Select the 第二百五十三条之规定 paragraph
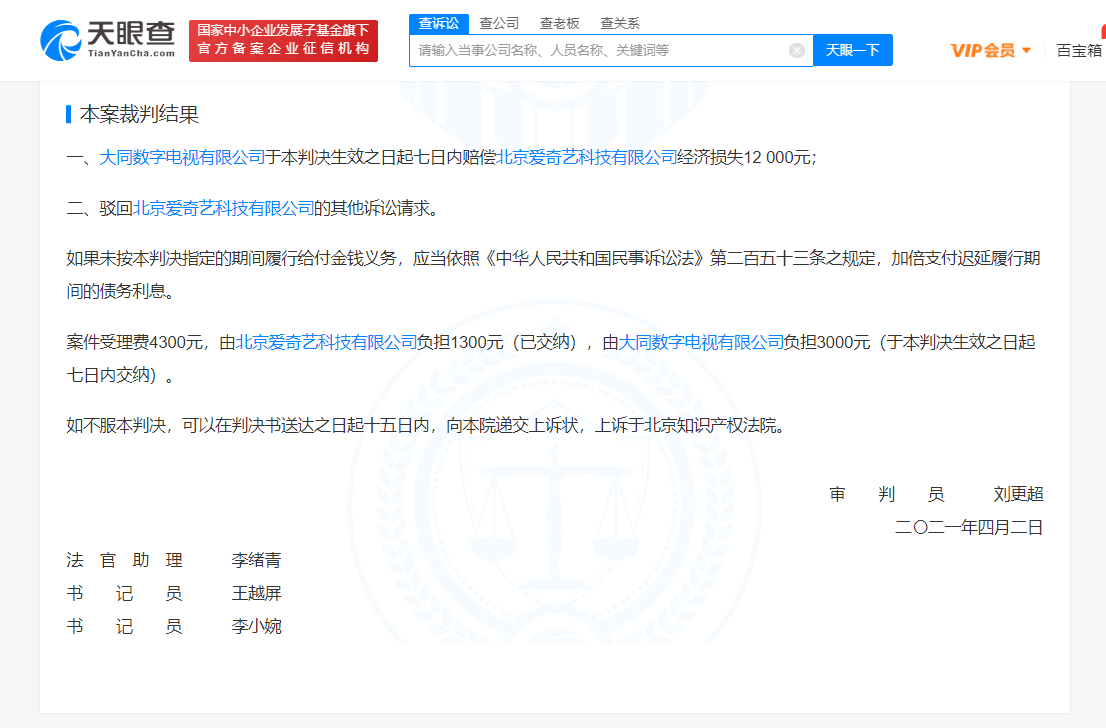 click(x=553, y=274)
